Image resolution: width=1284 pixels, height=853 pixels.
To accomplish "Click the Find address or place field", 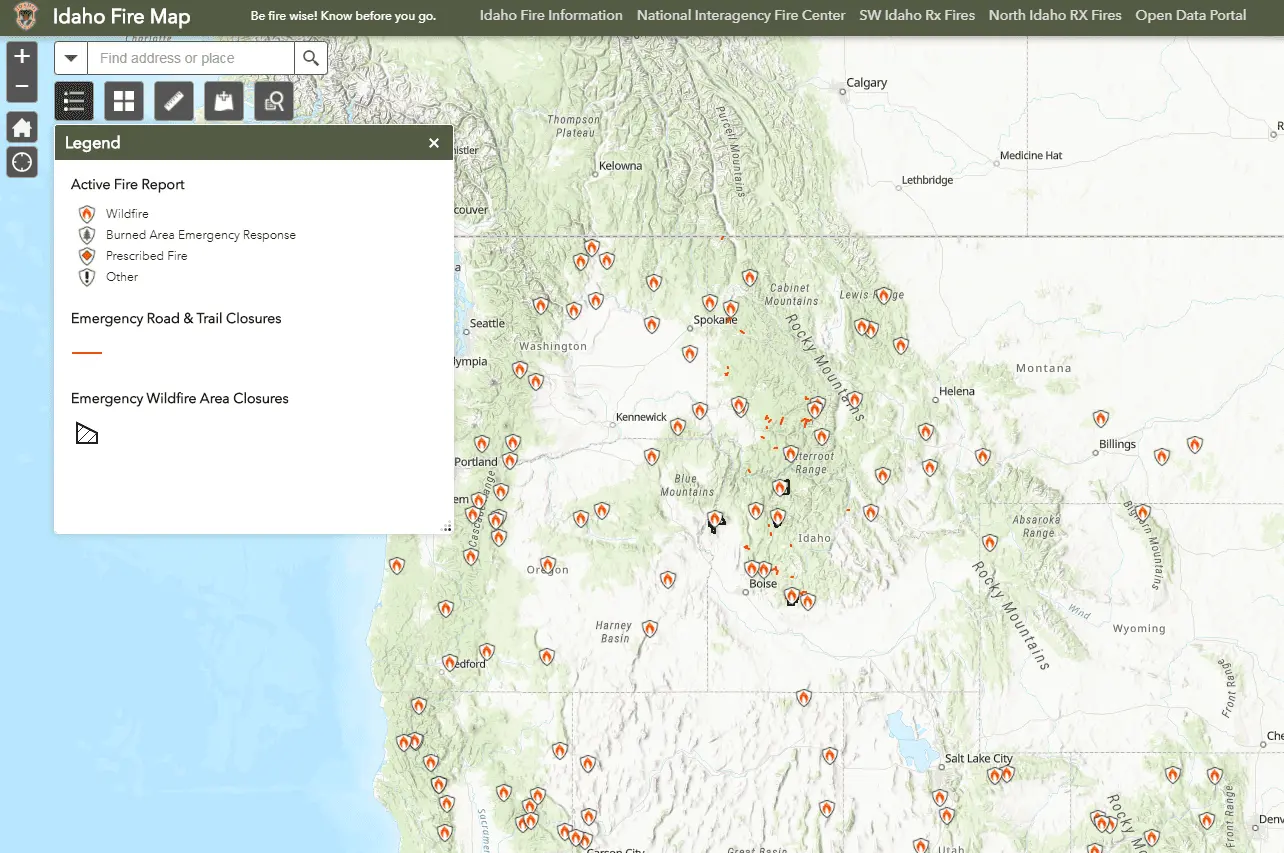I will click(x=190, y=59).
